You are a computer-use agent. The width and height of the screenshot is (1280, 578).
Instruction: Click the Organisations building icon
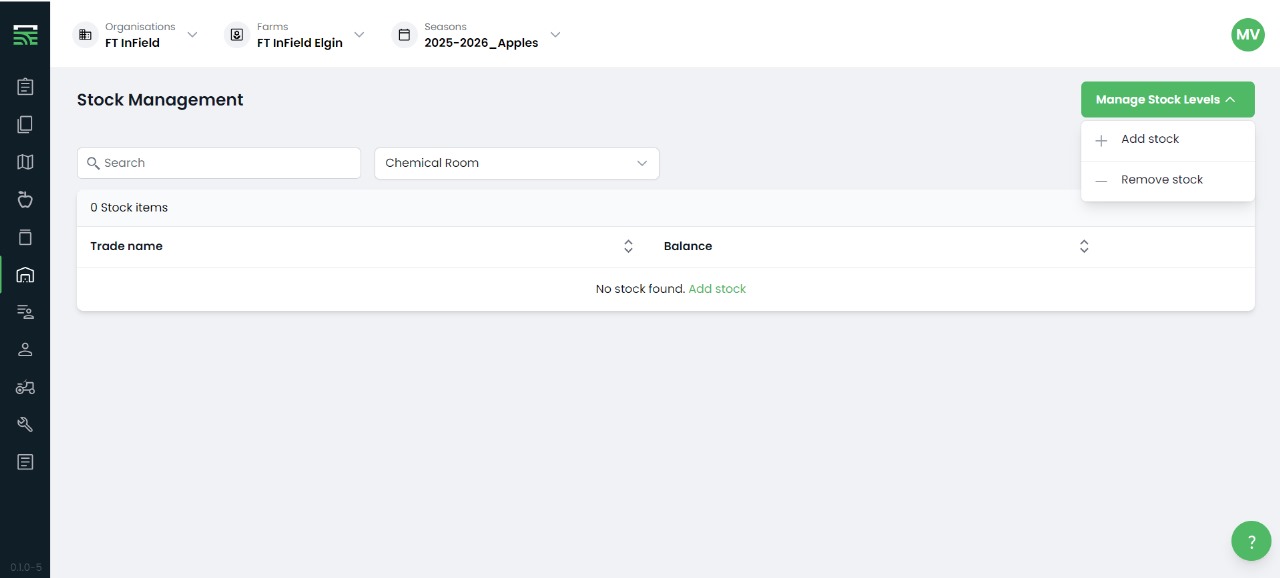[x=85, y=35]
